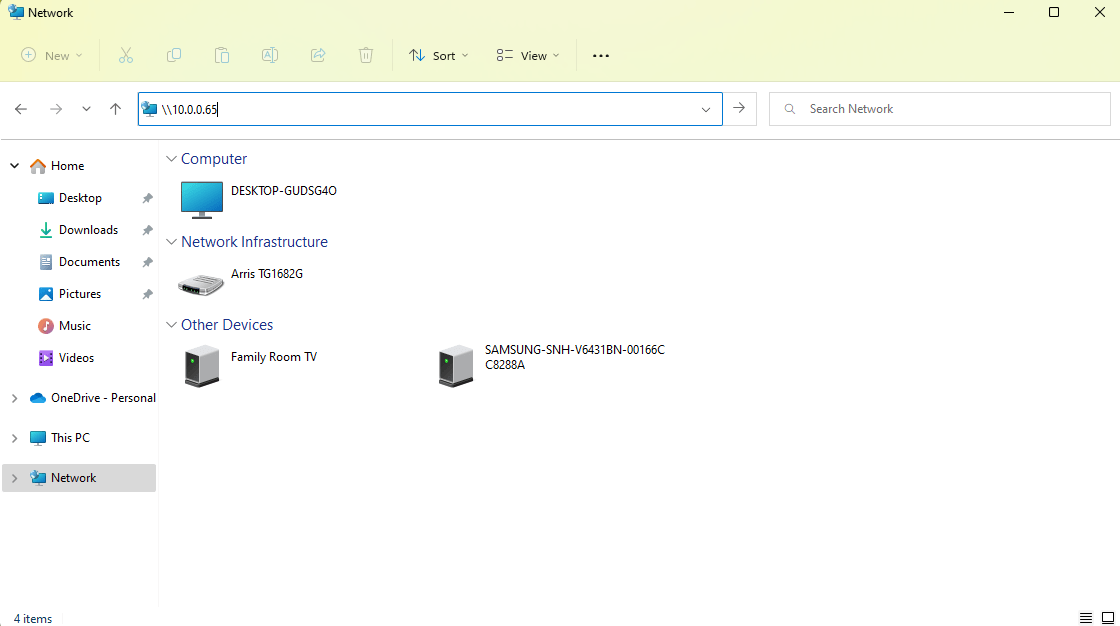
Task: Click the Computer group header
Action: point(214,159)
